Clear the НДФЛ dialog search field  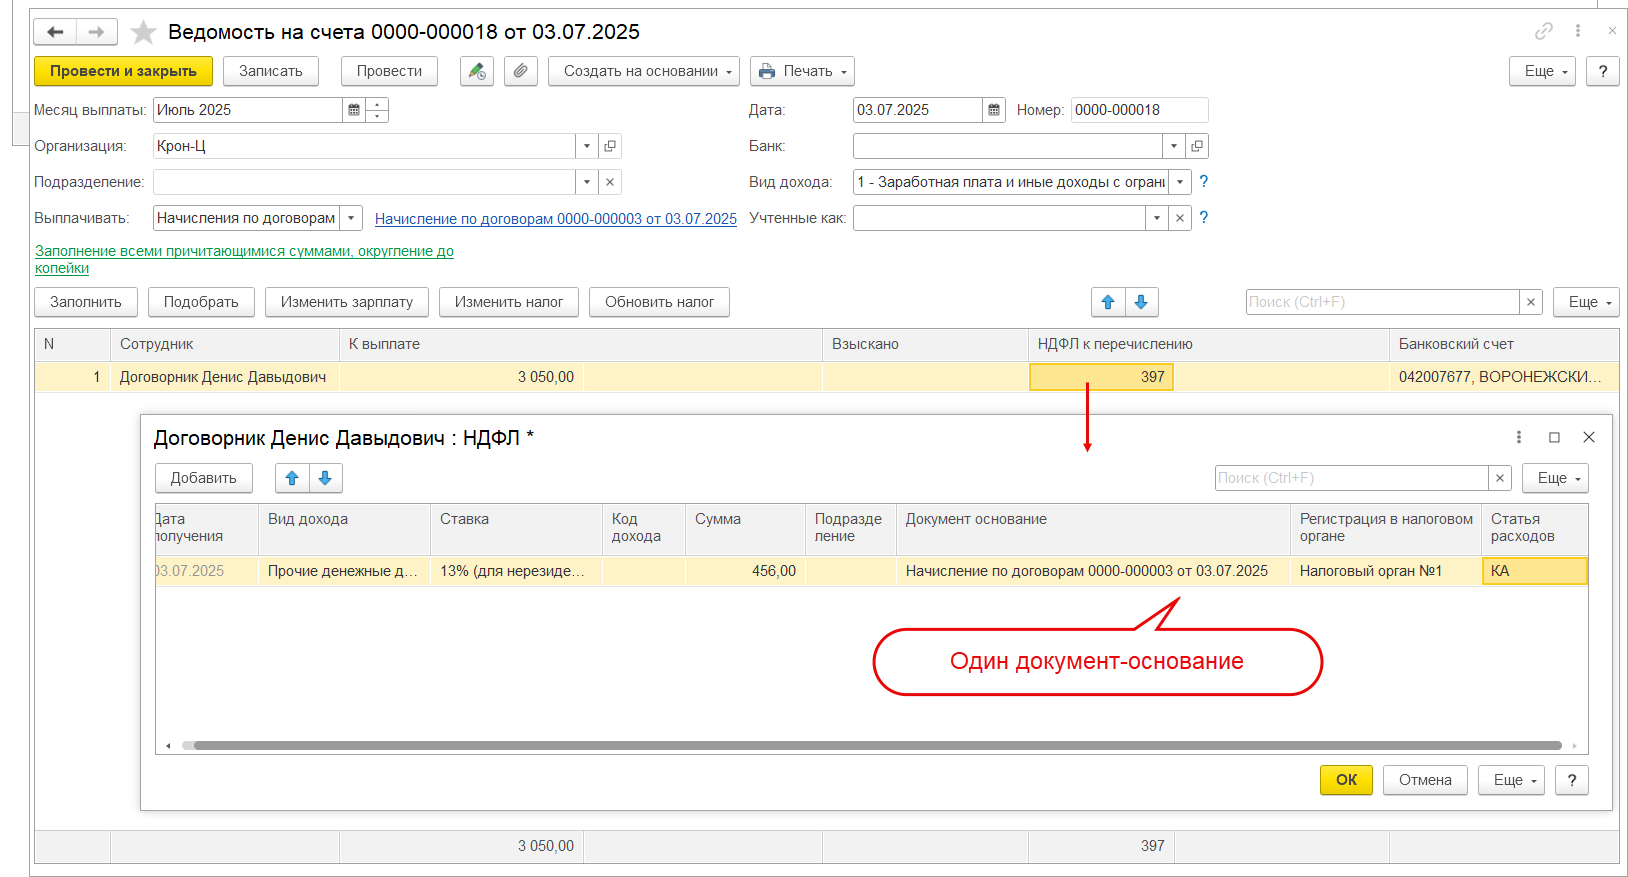click(1500, 478)
